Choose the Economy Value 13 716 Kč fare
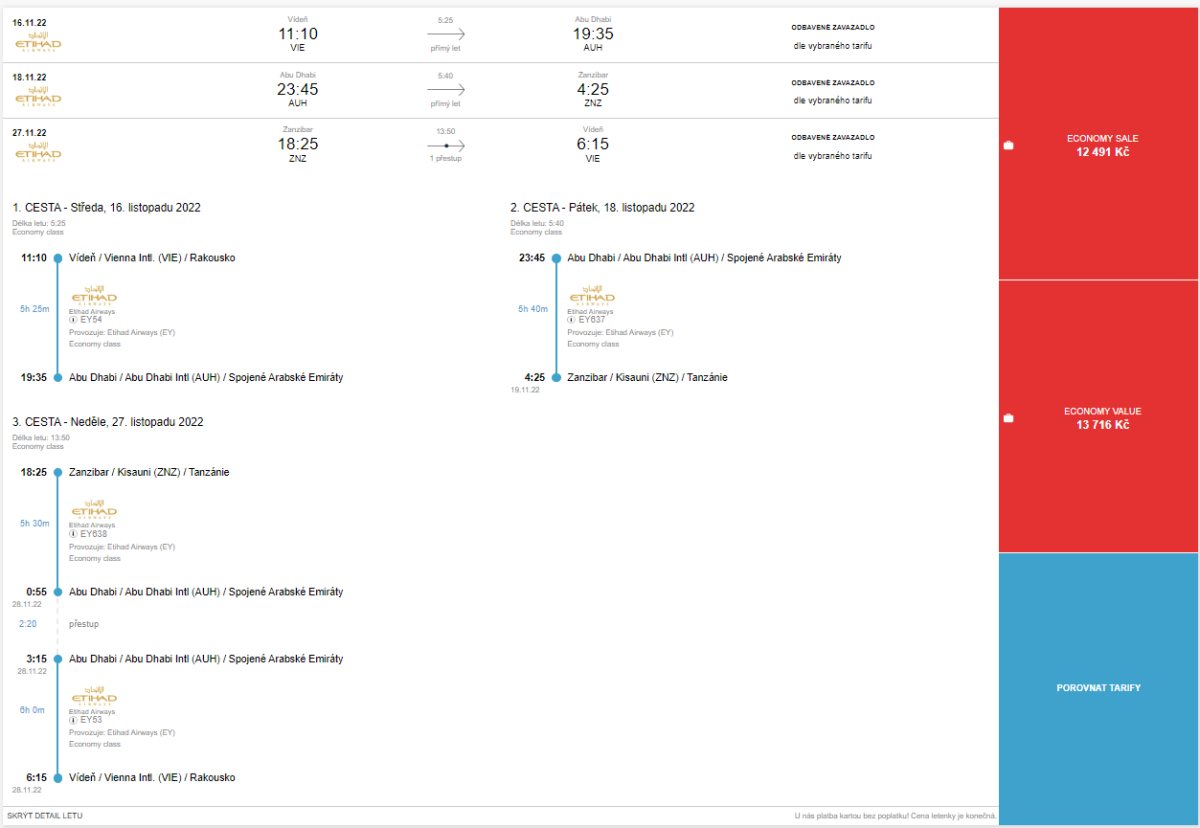This screenshot has width=1200, height=828. point(1101,418)
